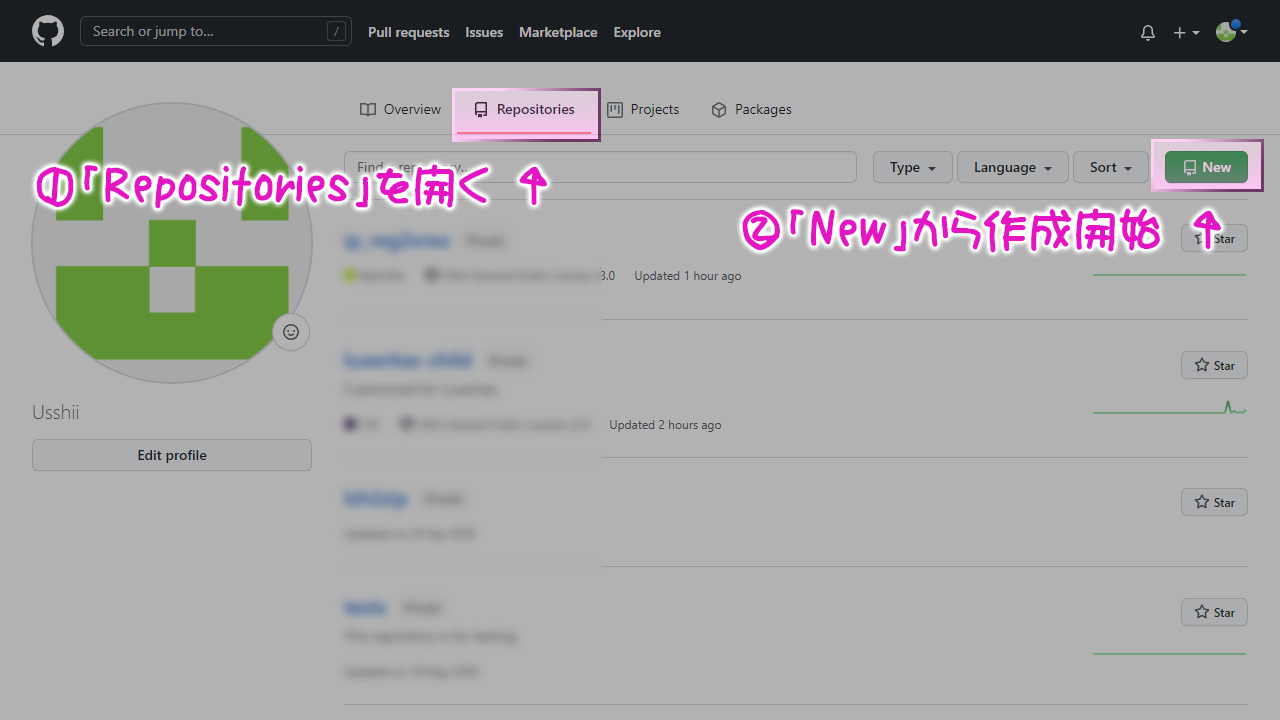Click the username text 'Usshii'
This screenshot has height=720, width=1280.
56,413
